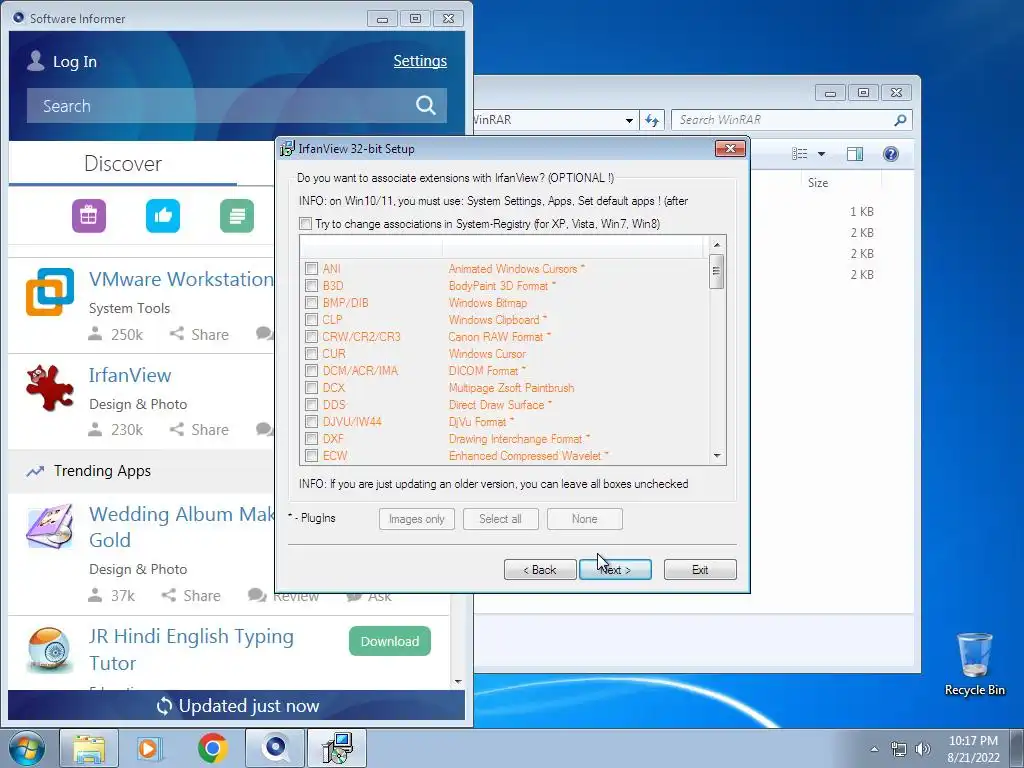Click the green news list icon
Image resolution: width=1024 pixels, height=768 pixels.
click(x=237, y=216)
